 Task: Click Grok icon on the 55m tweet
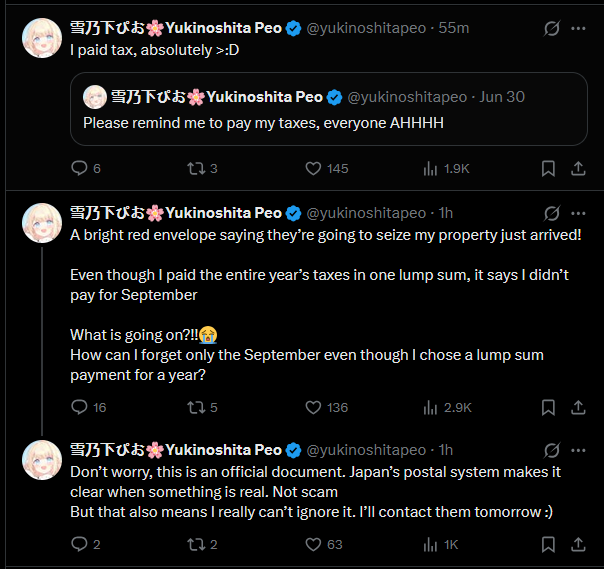[x=550, y=28]
